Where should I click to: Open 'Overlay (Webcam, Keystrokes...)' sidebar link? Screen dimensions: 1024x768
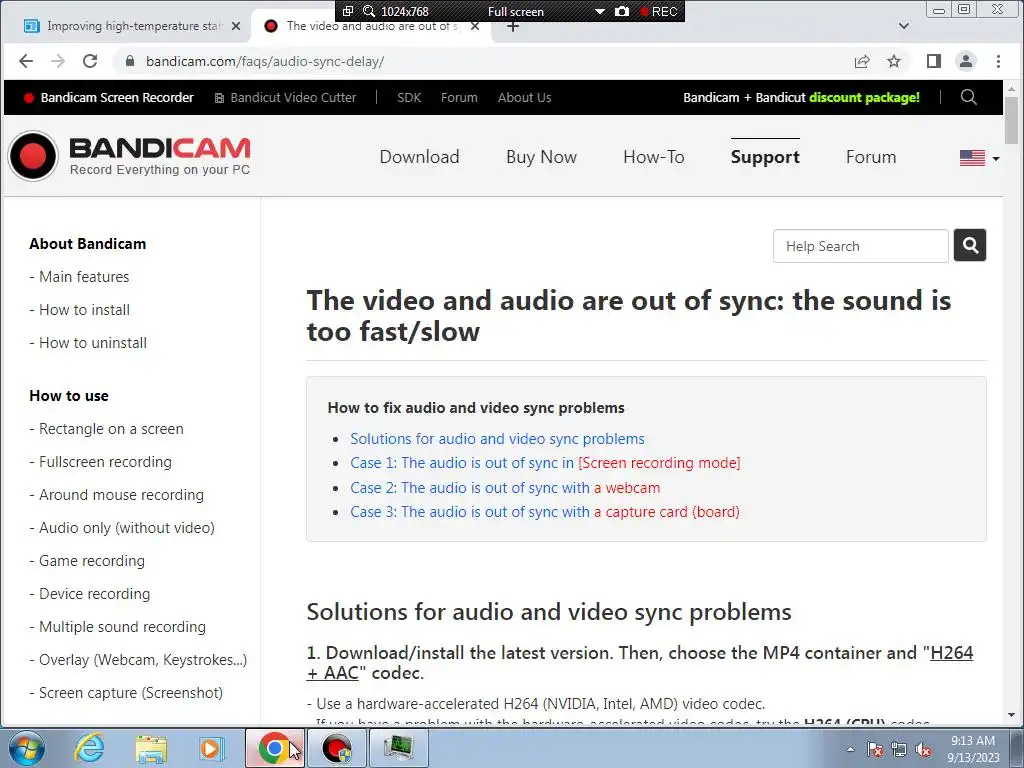coord(143,660)
